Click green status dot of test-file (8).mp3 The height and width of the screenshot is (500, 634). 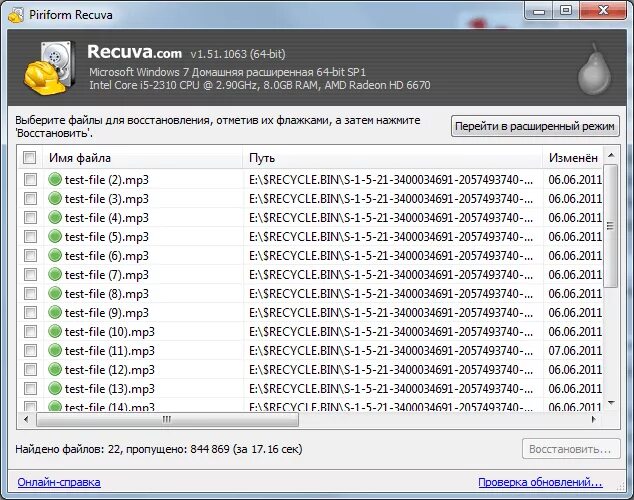pyautogui.click(x=55, y=293)
